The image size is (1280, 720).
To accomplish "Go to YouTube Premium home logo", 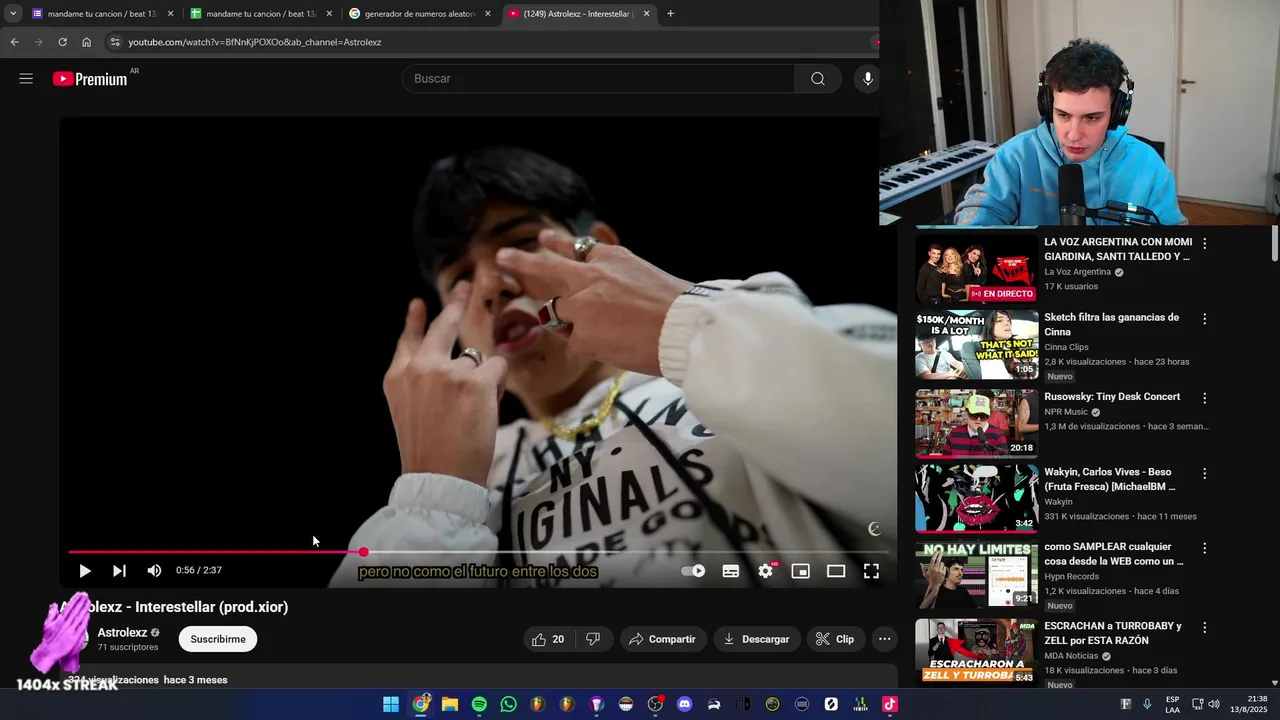I will point(91,79).
